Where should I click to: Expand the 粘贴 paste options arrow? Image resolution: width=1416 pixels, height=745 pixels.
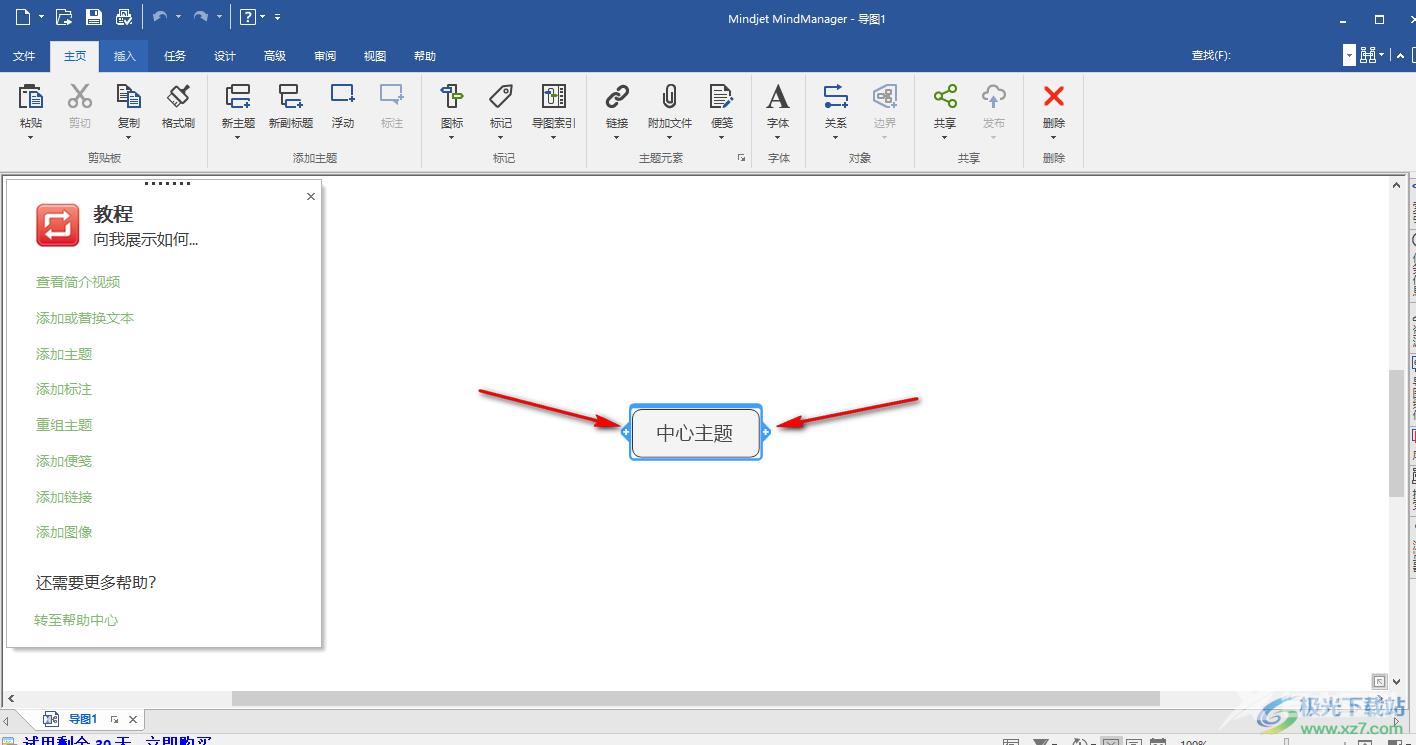coord(31,138)
